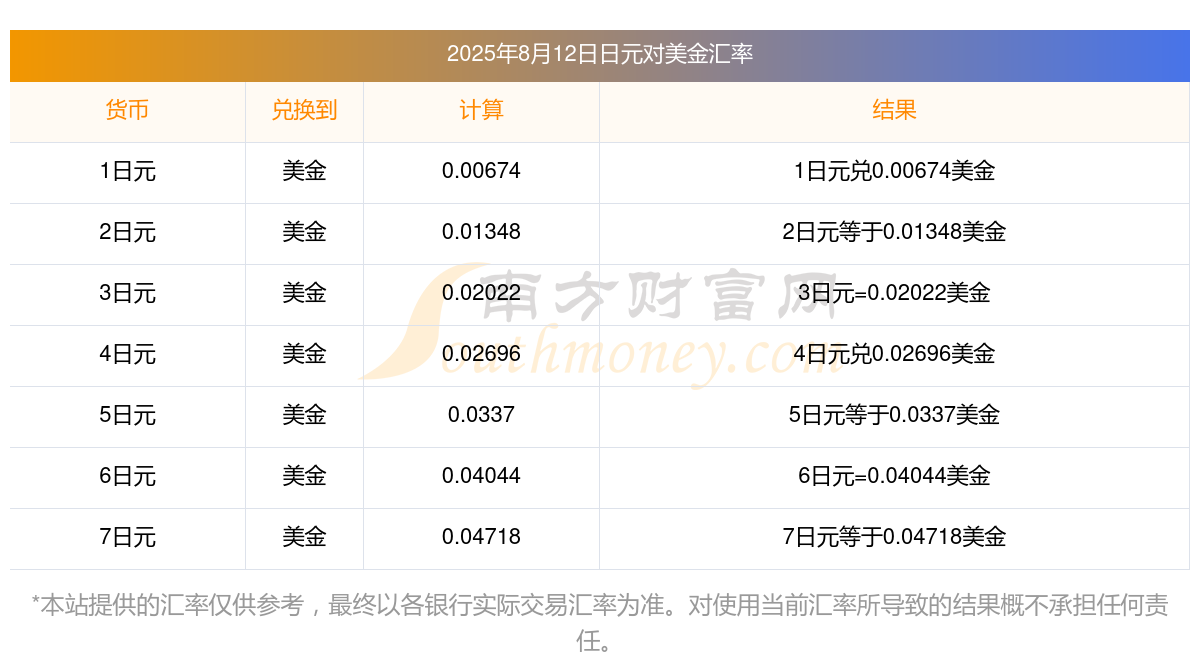
Task: Click the calculated value 0.04044
Action: pos(481,476)
